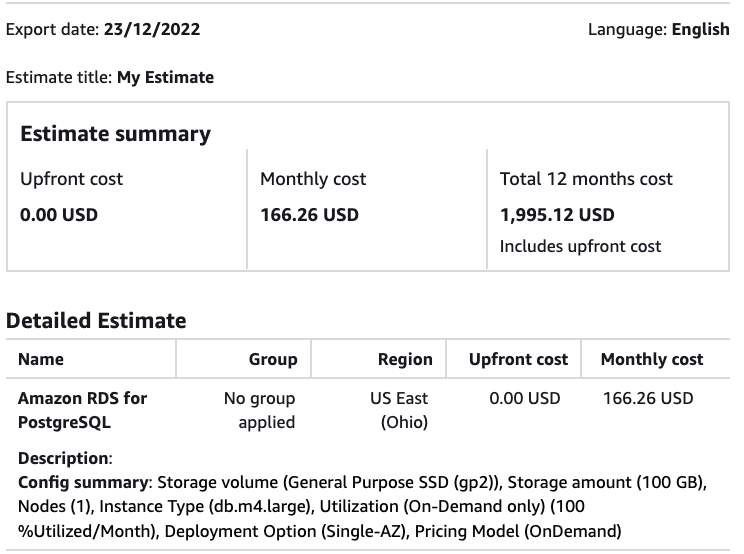The width and height of the screenshot is (744, 554).
Task: Select the My Estimate title text
Action: [165, 77]
